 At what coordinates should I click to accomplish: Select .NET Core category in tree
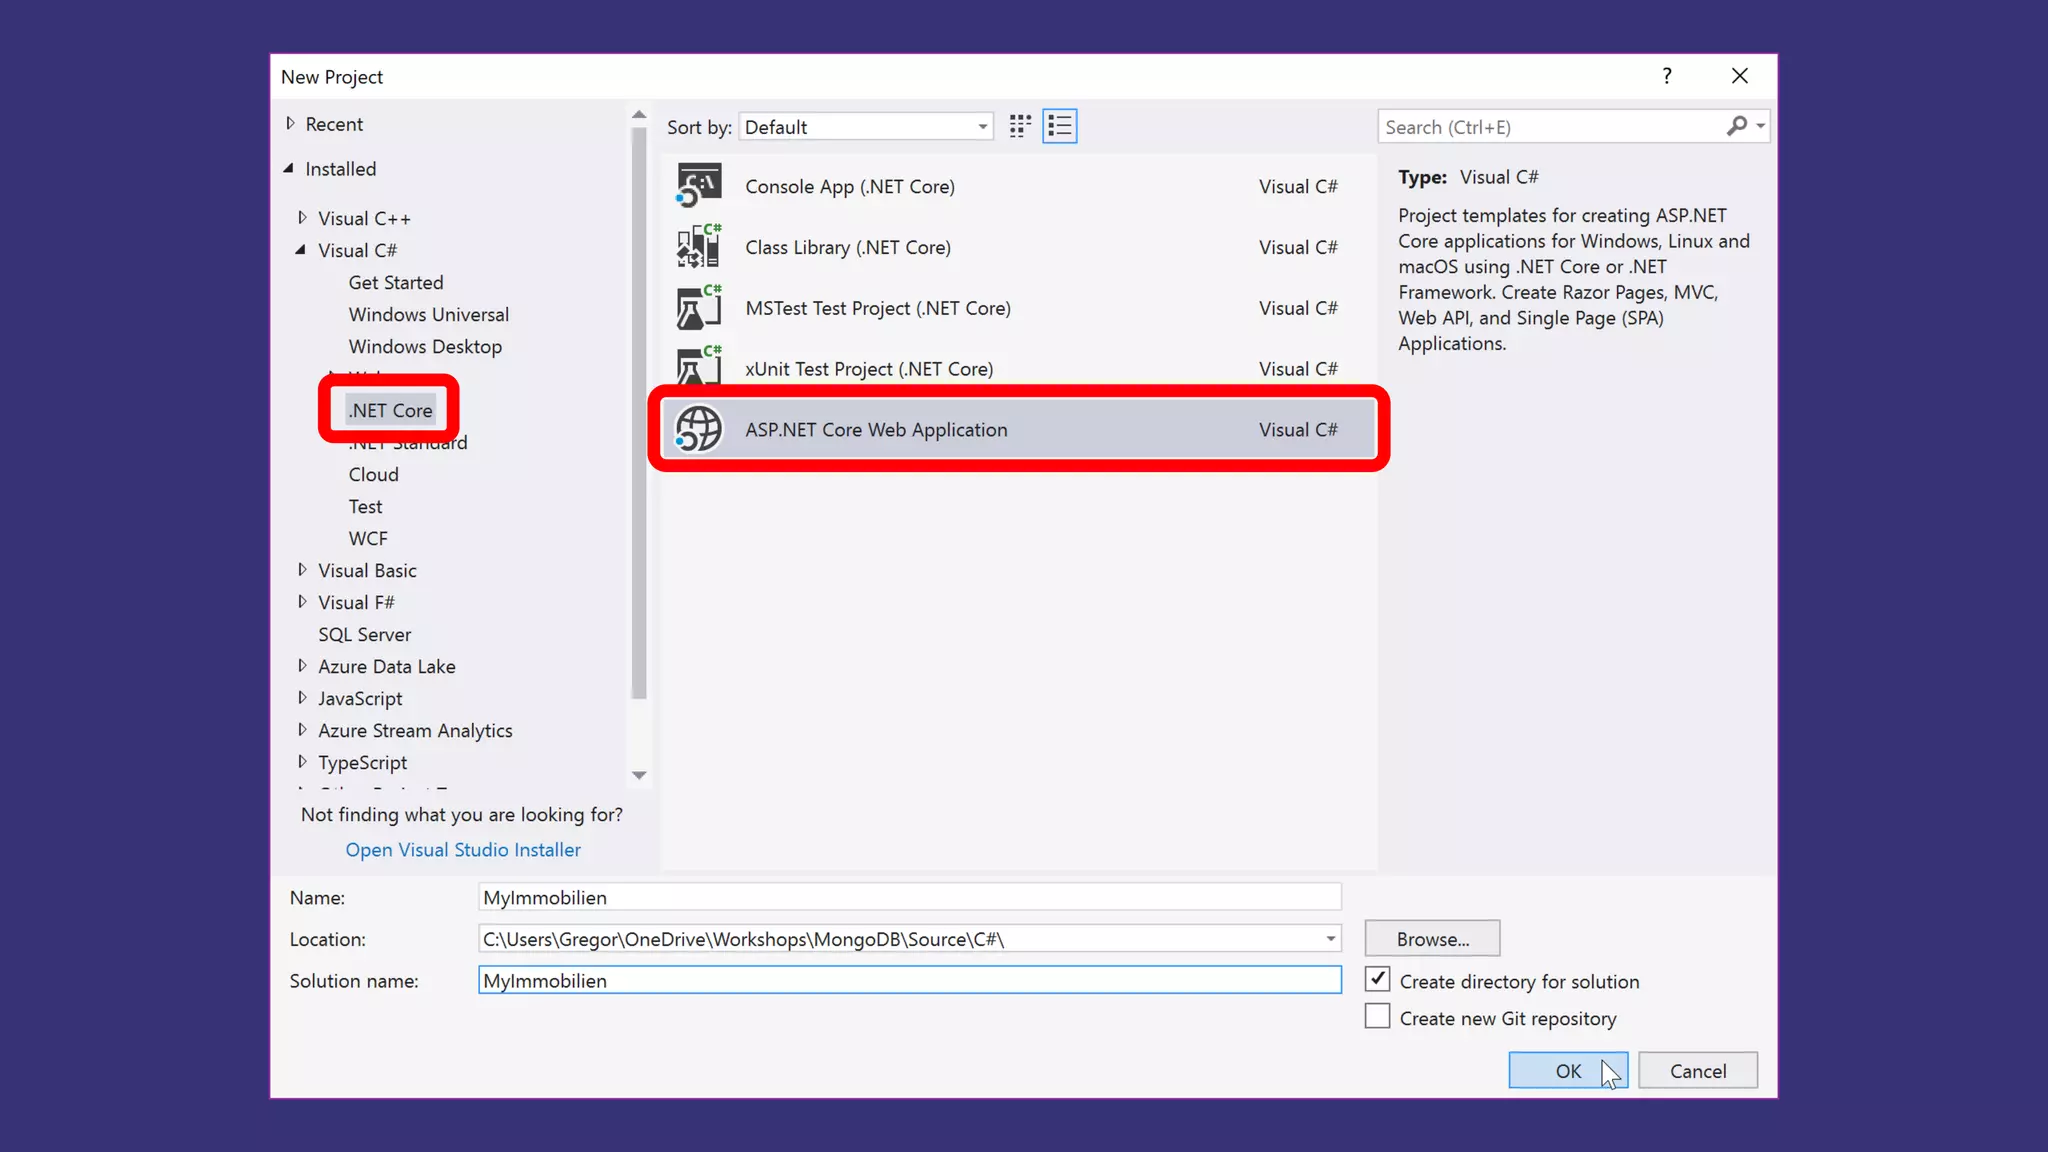[391, 410]
